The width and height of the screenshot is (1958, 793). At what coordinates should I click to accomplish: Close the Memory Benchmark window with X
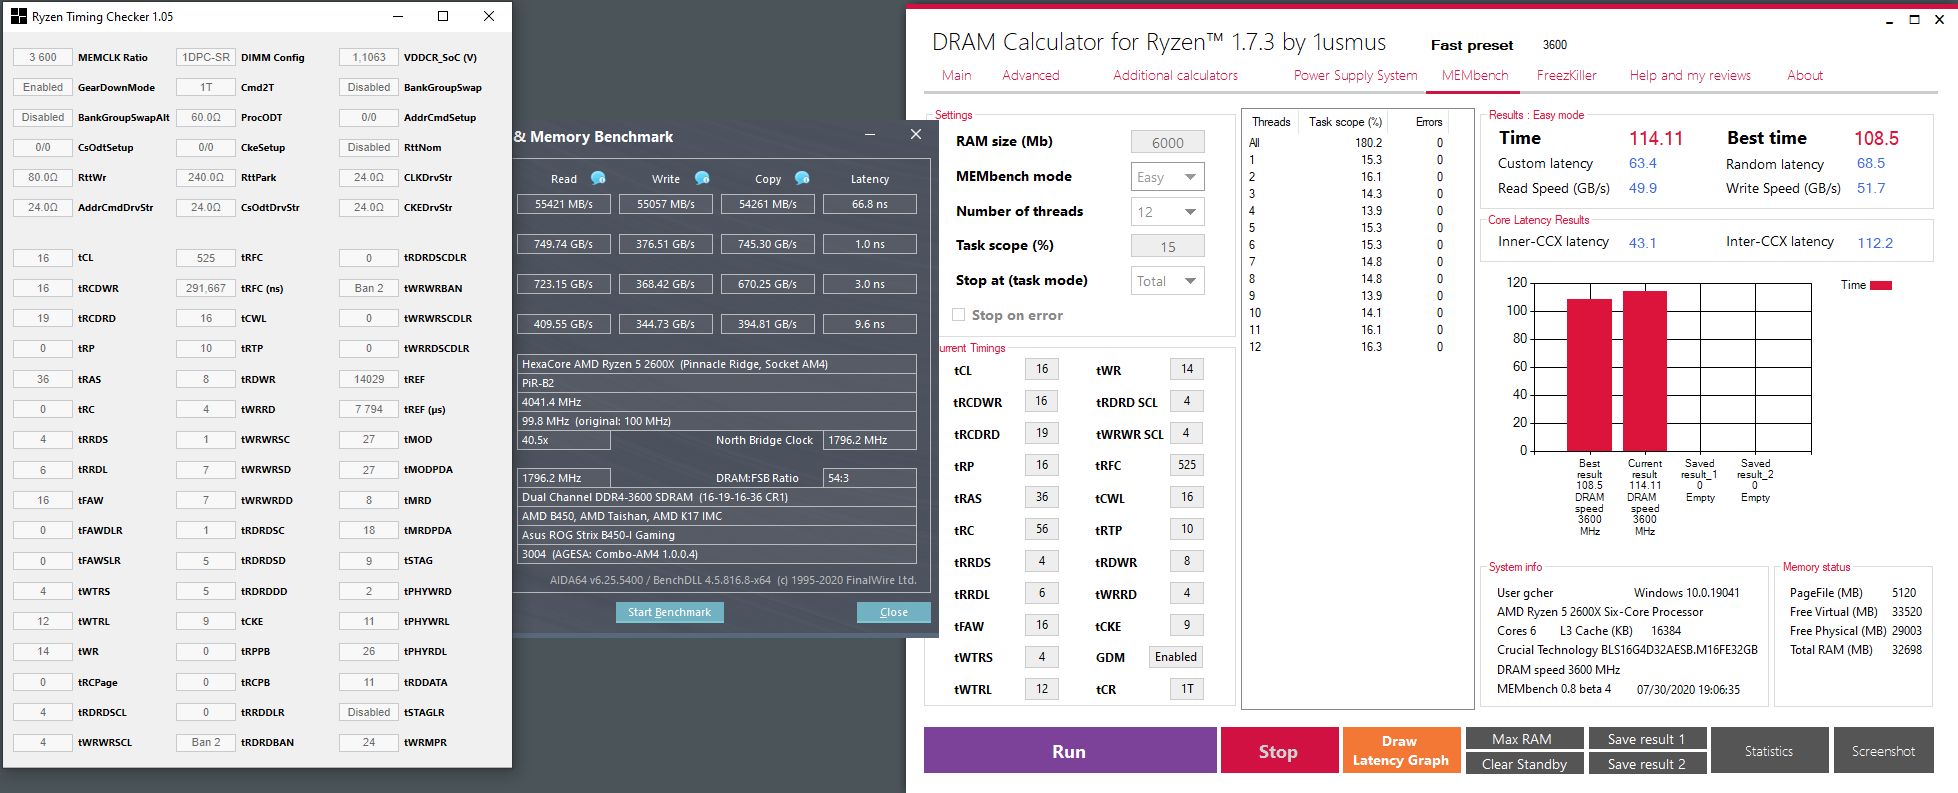(x=916, y=135)
